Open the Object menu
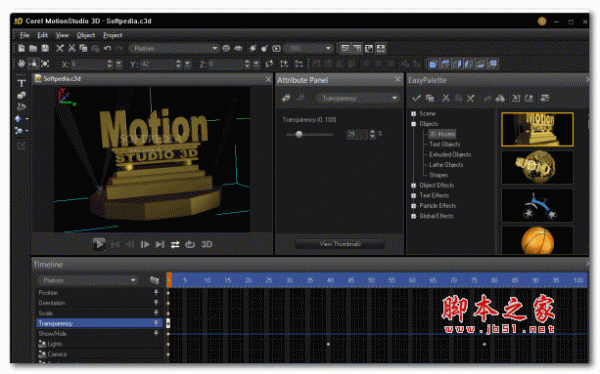The image size is (600, 374). coord(86,35)
